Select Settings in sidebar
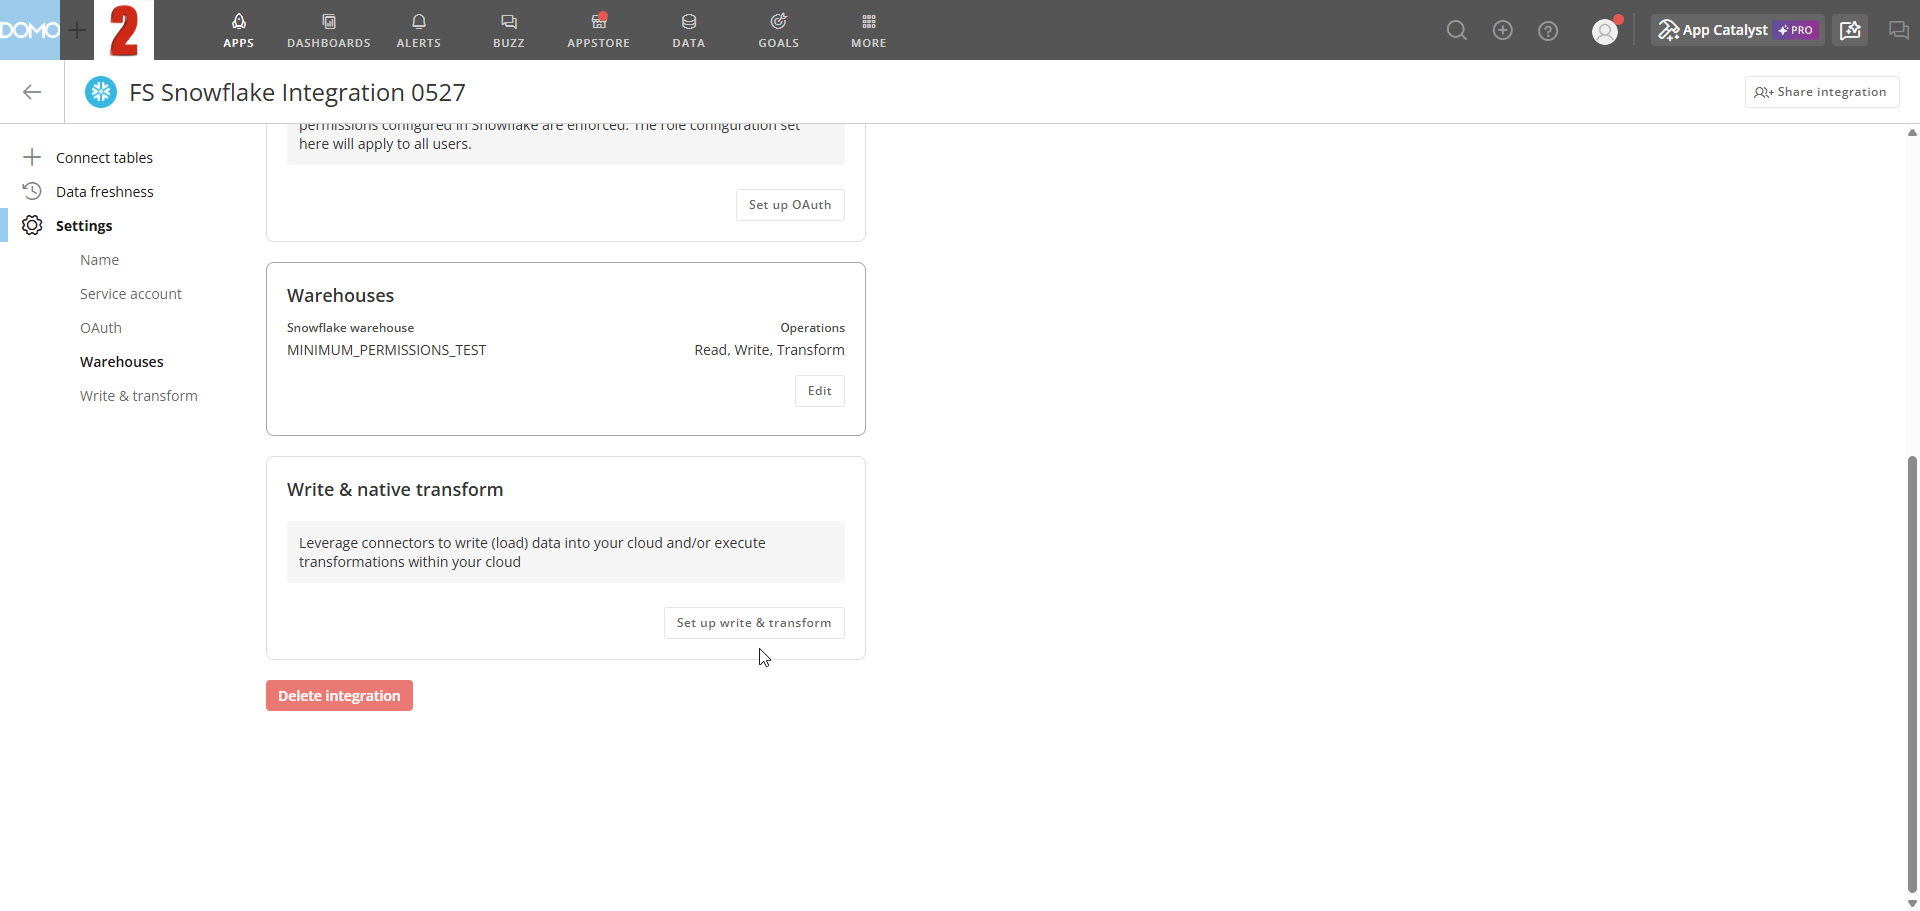This screenshot has height=911, width=1920. pos(84,226)
